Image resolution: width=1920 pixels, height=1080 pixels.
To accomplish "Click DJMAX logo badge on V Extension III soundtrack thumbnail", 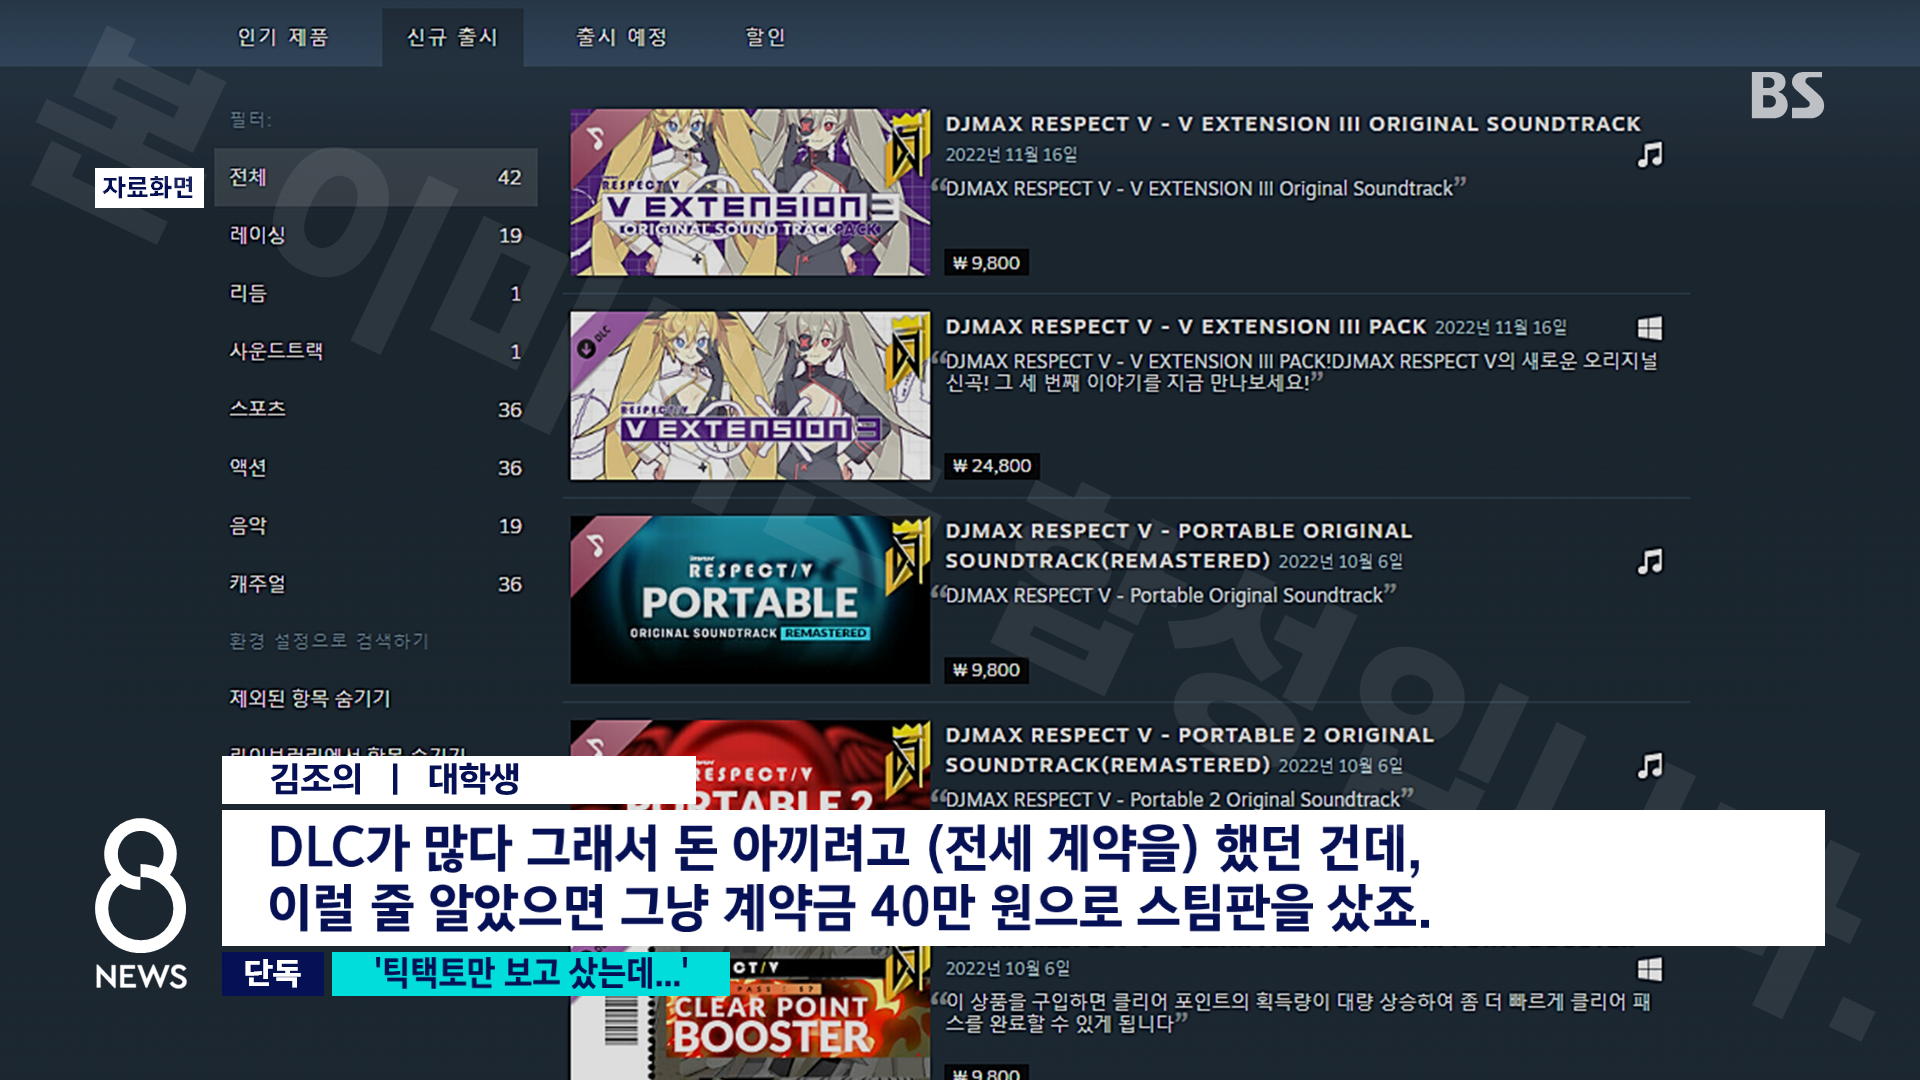I will (908, 147).
